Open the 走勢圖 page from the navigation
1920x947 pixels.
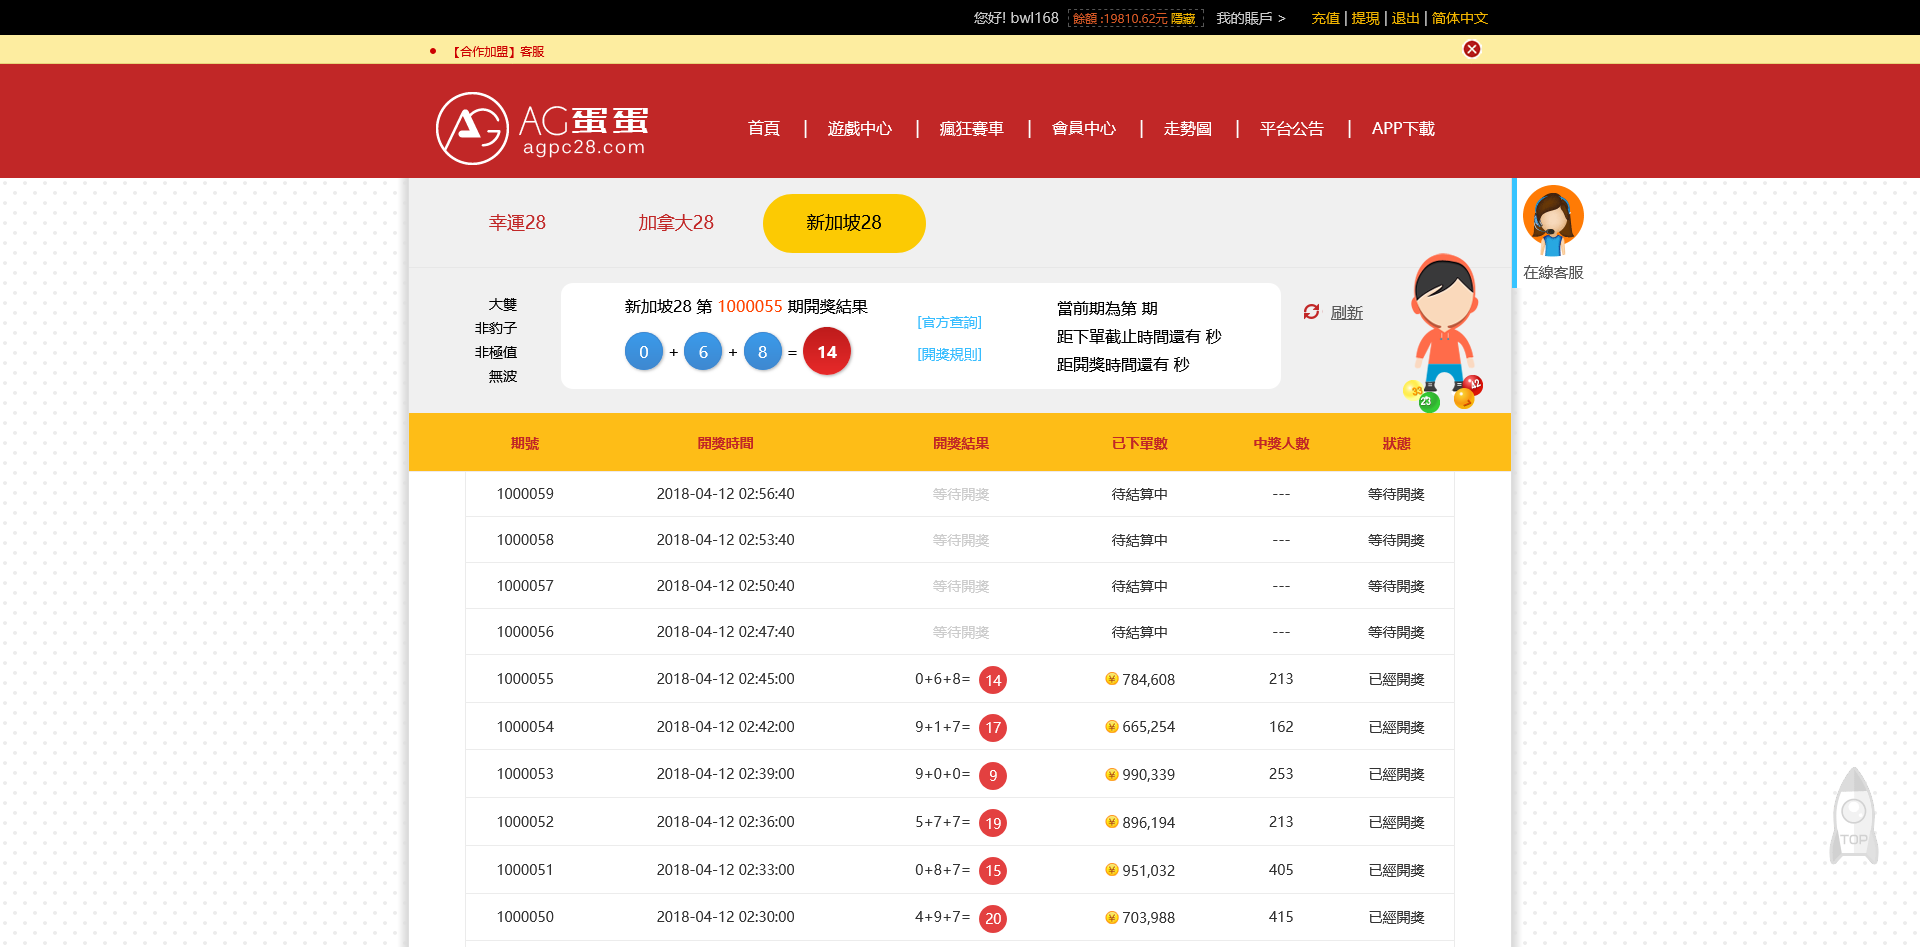1186,128
